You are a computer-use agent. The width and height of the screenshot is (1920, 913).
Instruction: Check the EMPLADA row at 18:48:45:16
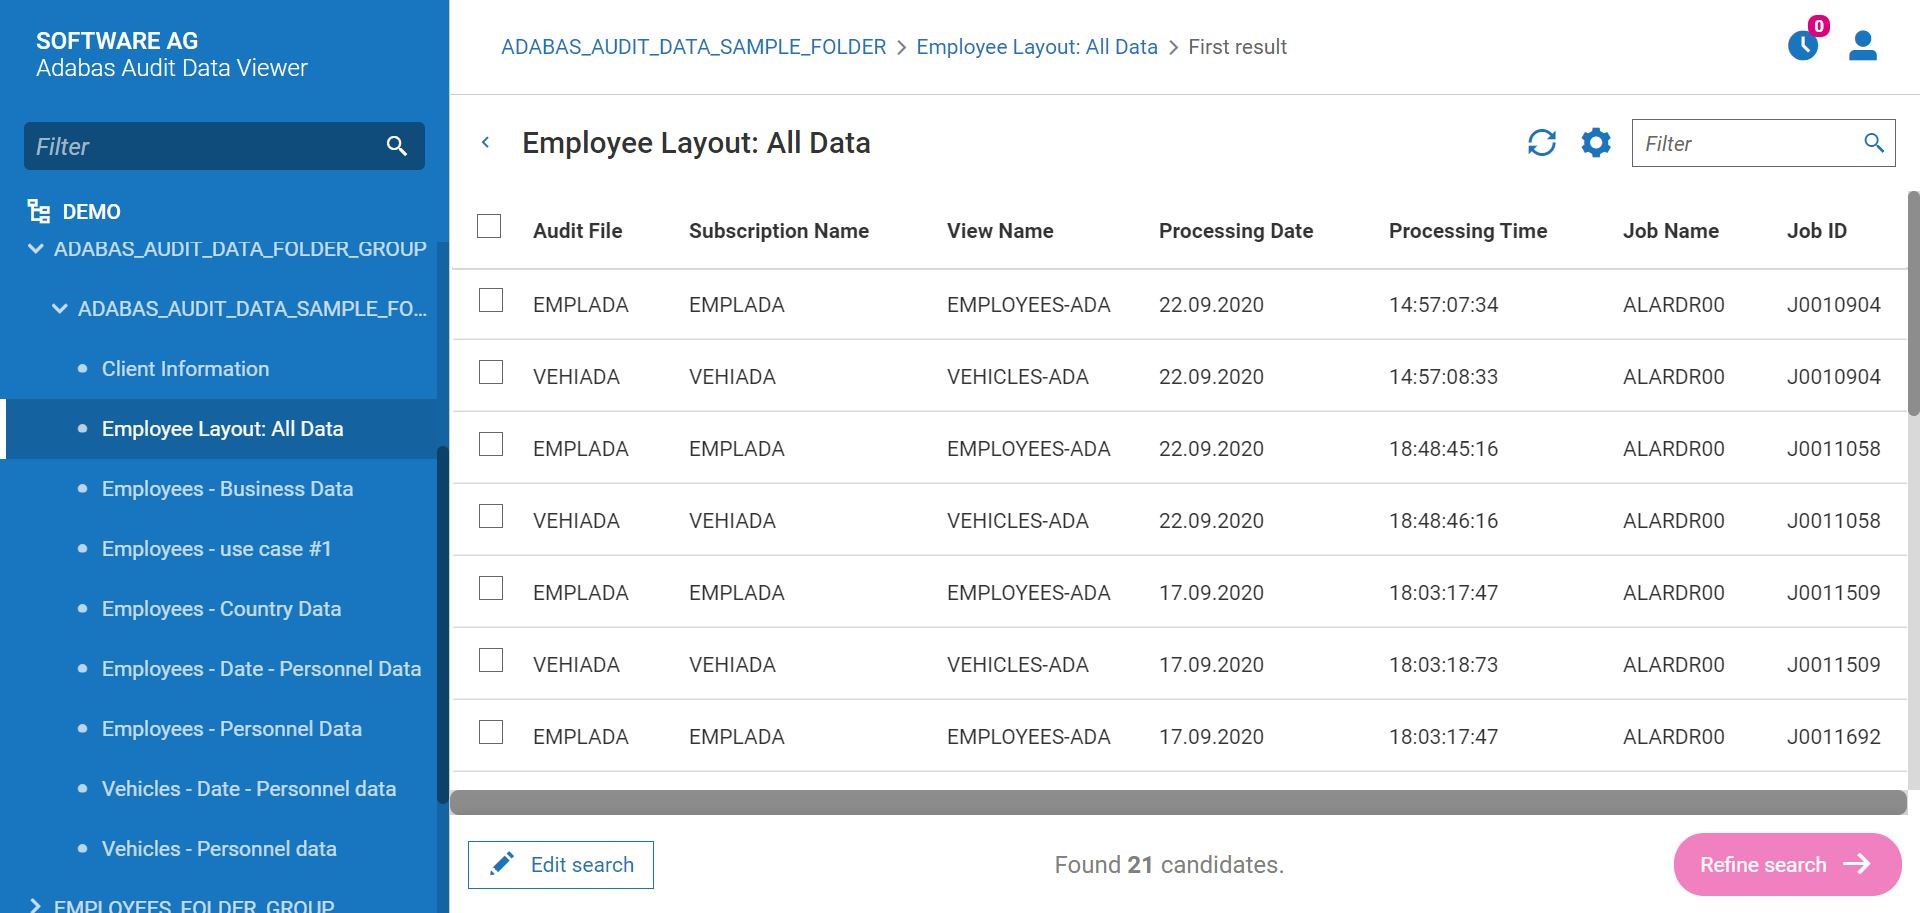pyautogui.click(x=491, y=444)
